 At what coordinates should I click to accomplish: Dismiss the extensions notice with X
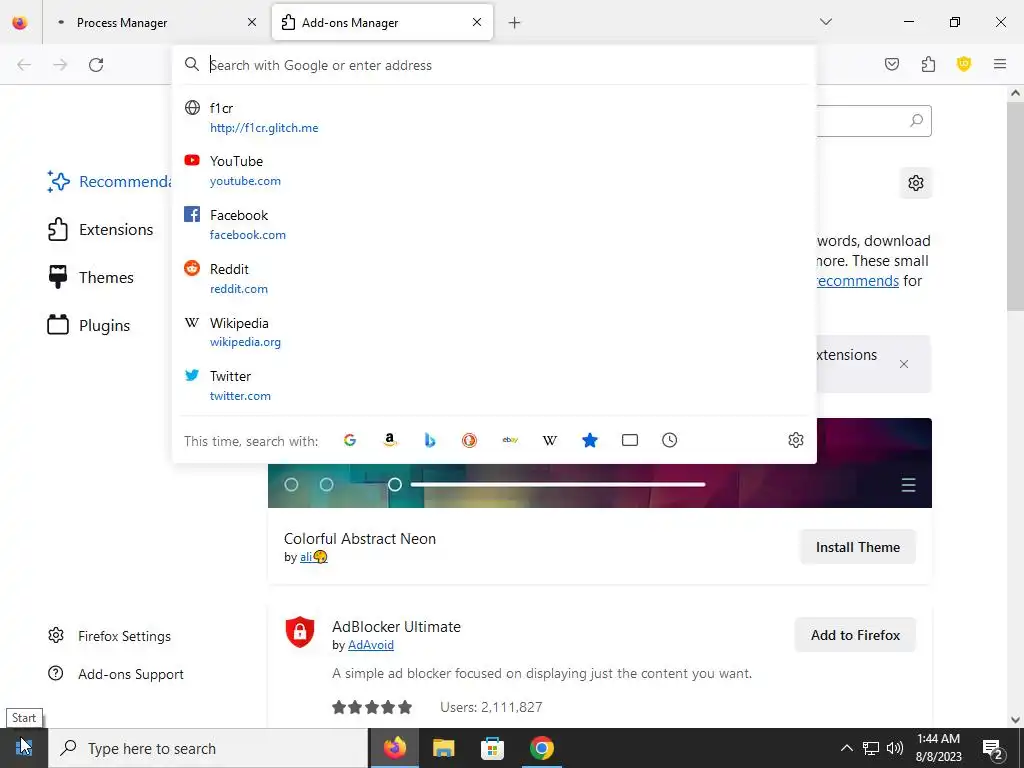pyautogui.click(x=904, y=364)
